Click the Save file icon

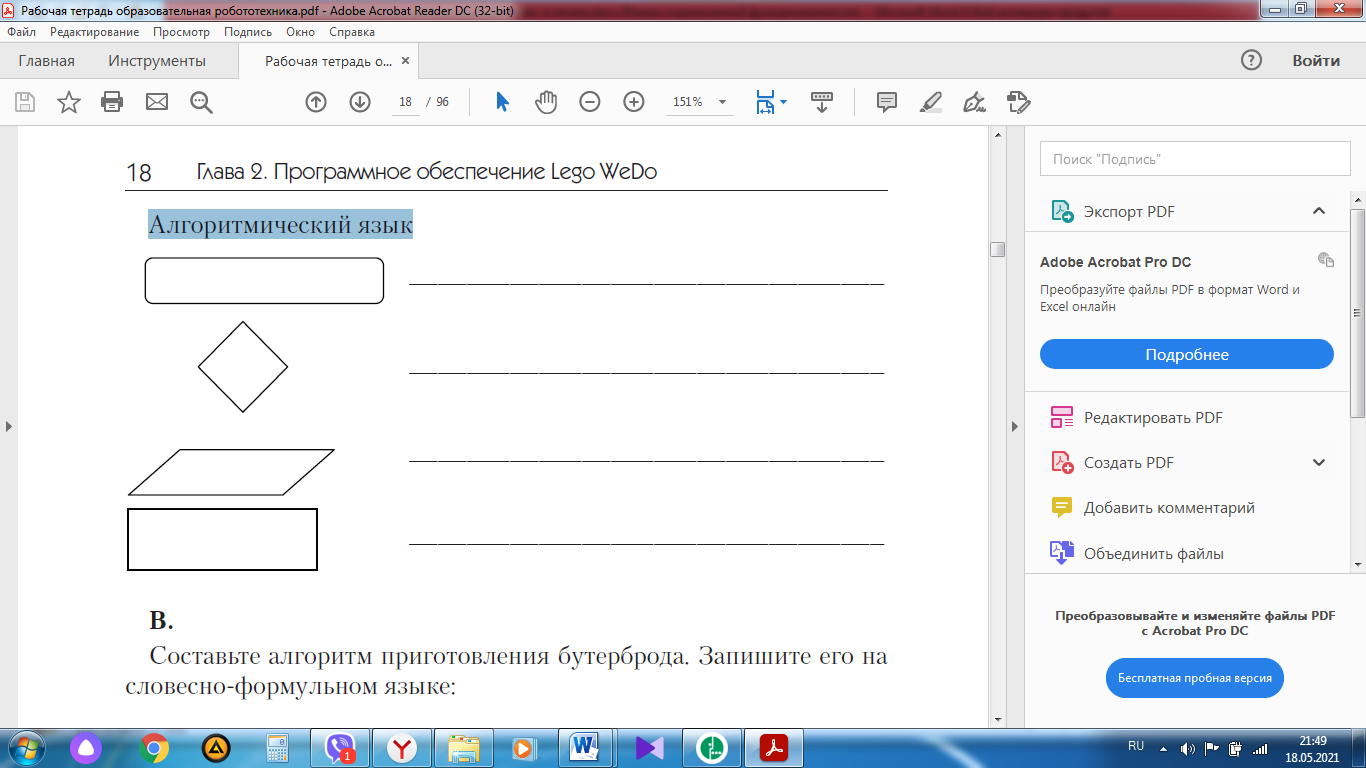[x=25, y=102]
